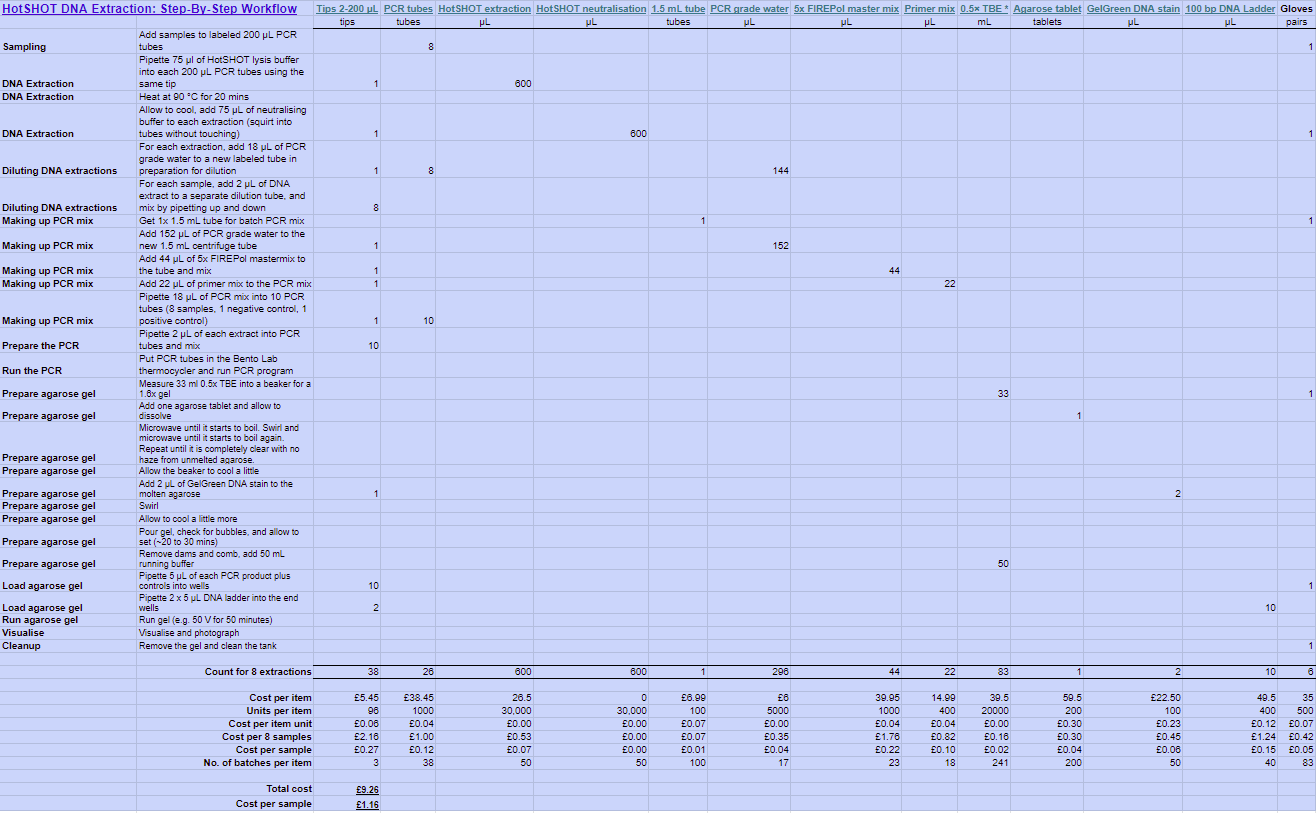Select the 'Run the PCR' stage cell
1316x813 pixels.
(x=68, y=365)
